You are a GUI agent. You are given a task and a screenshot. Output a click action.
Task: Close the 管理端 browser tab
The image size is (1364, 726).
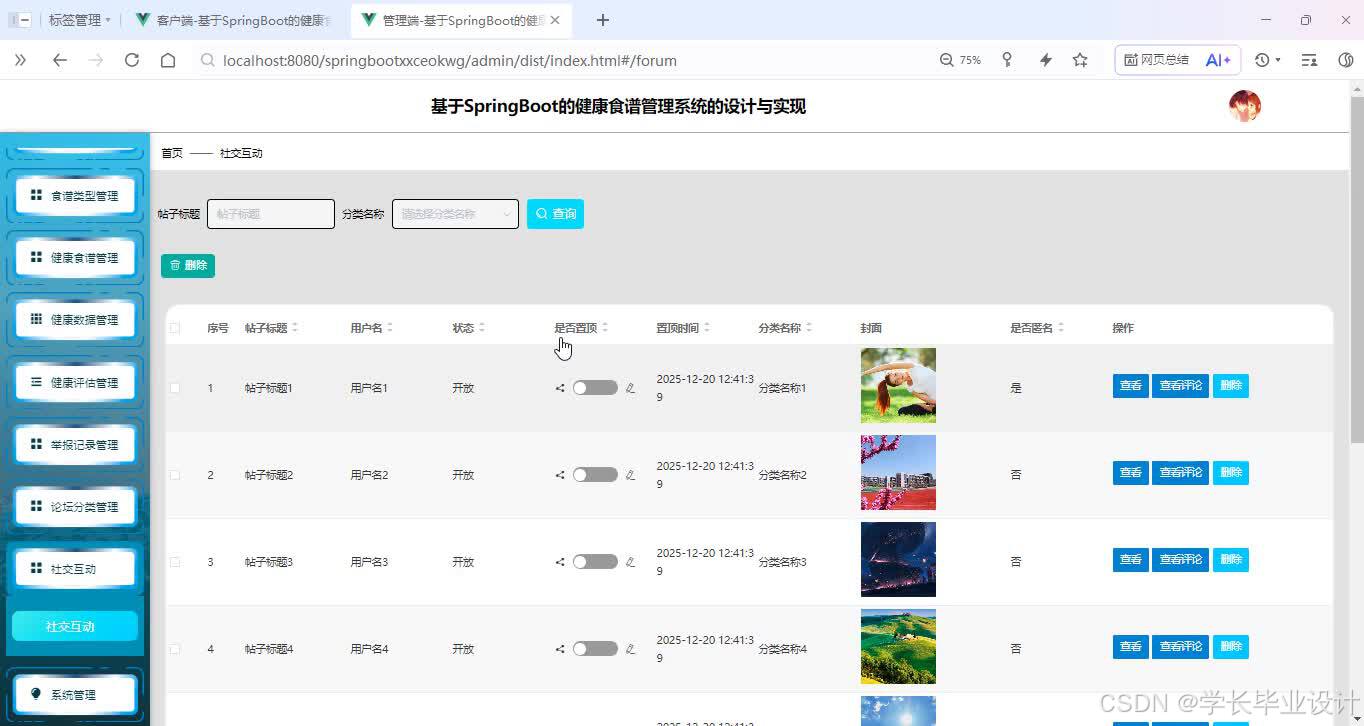pyautogui.click(x=556, y=20)
